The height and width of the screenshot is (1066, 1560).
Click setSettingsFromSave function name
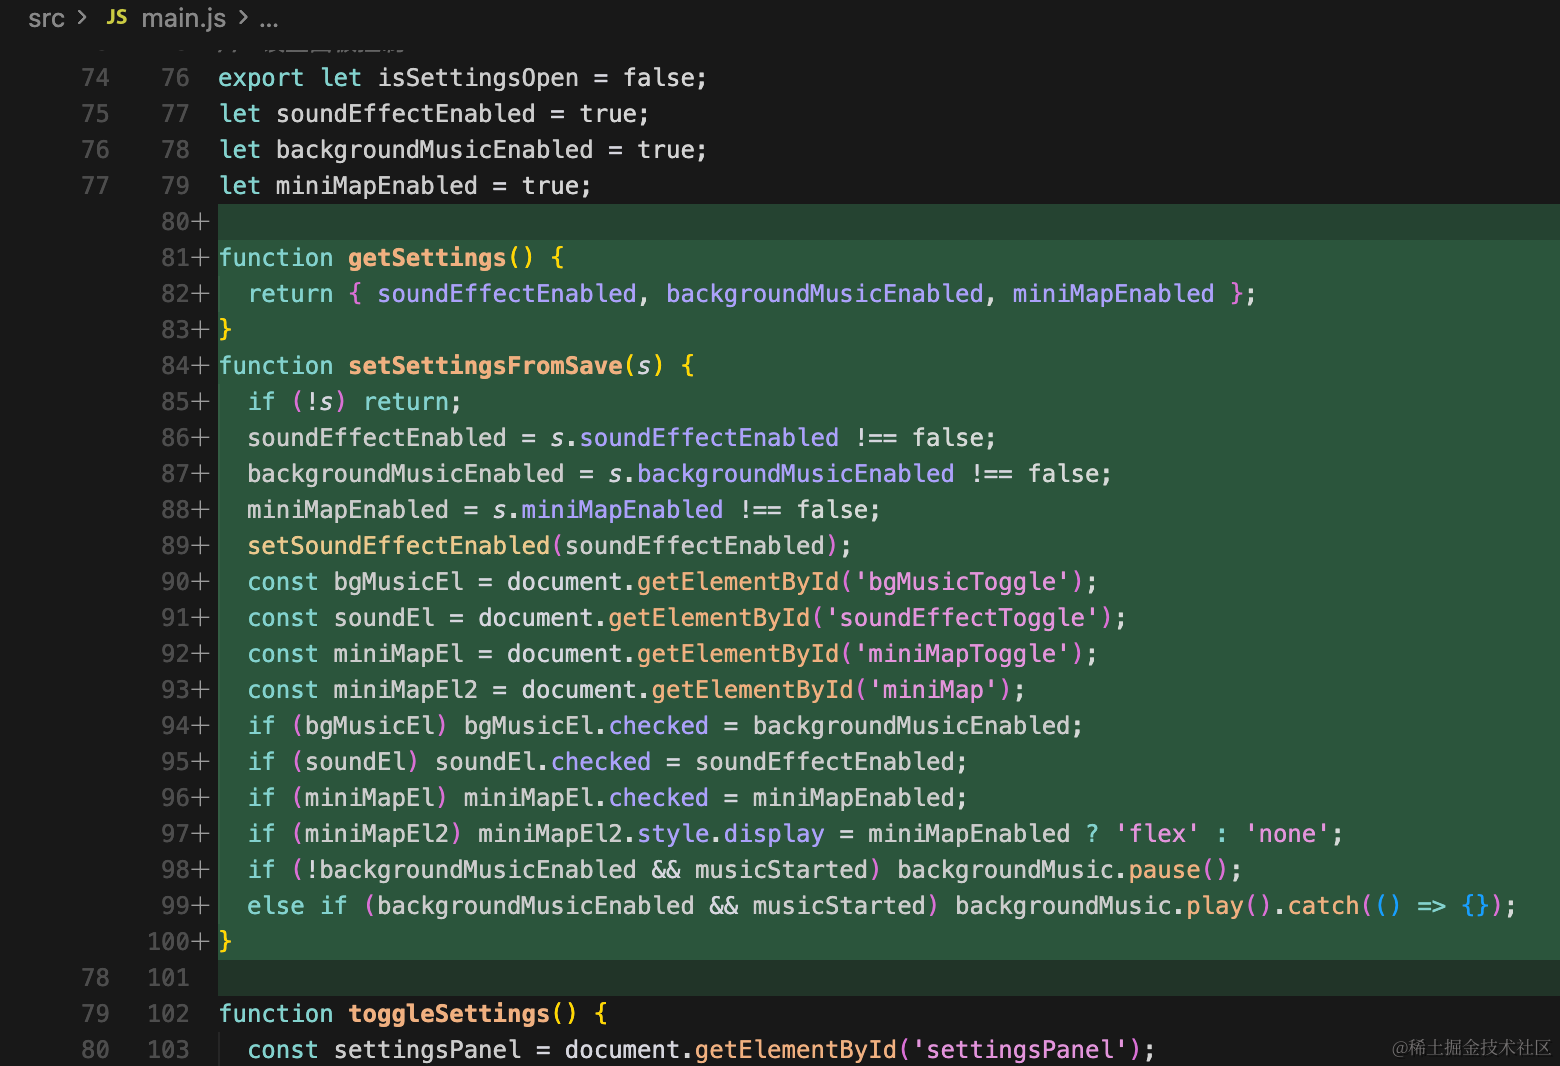click(485, 366)
